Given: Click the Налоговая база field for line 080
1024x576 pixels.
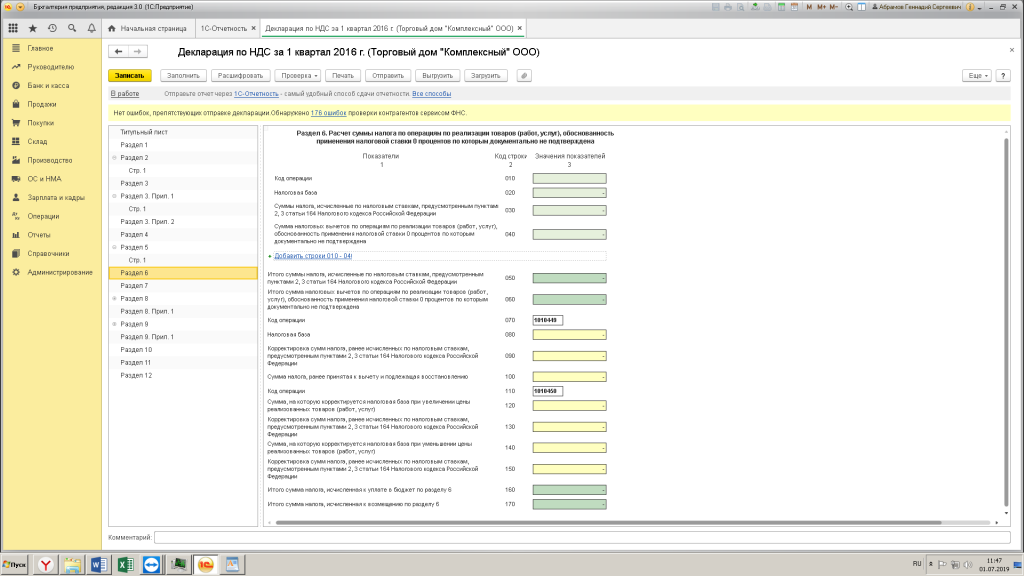Looking at the screenshot, I should pyautogui.click(x=569, y=334).
